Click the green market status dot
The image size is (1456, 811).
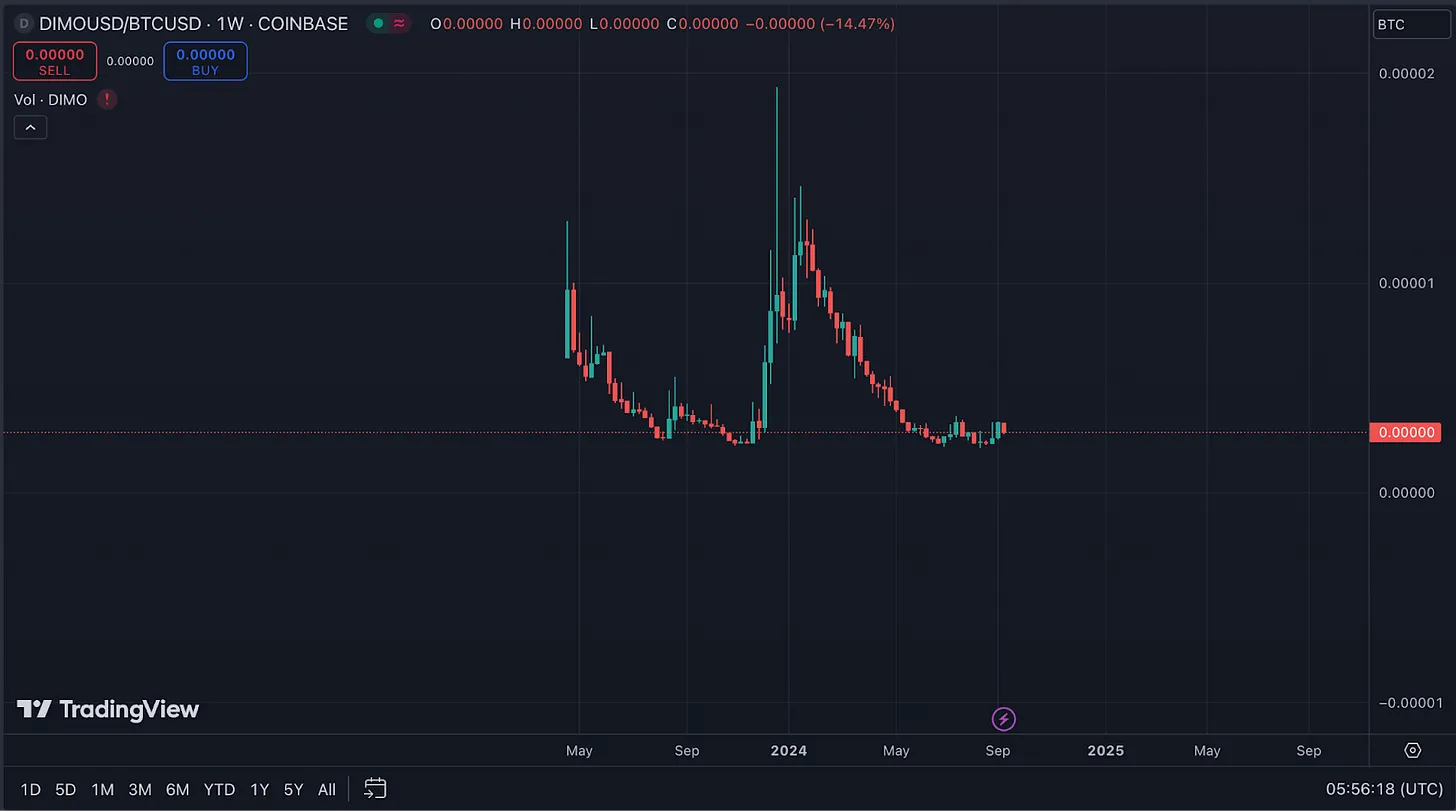pyautogui.click(x=377, y=23)
